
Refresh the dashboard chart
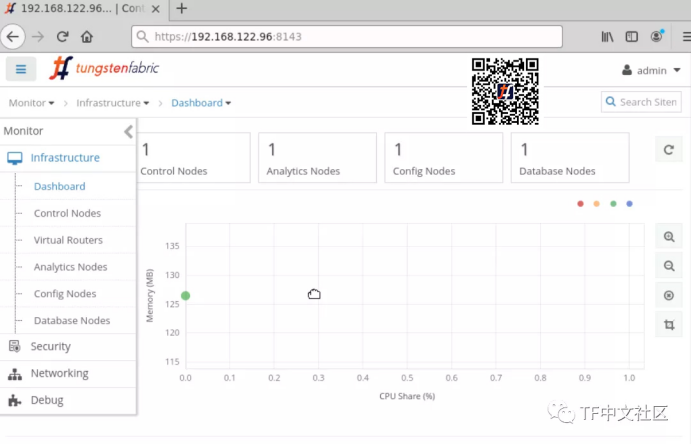(669, 150)
